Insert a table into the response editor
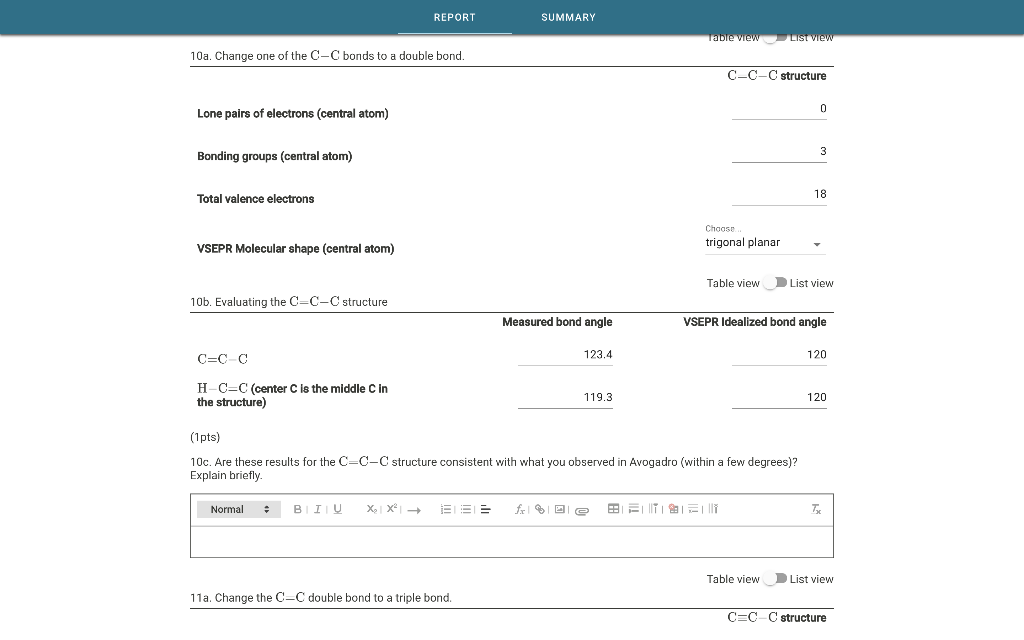 pos(614,509)
